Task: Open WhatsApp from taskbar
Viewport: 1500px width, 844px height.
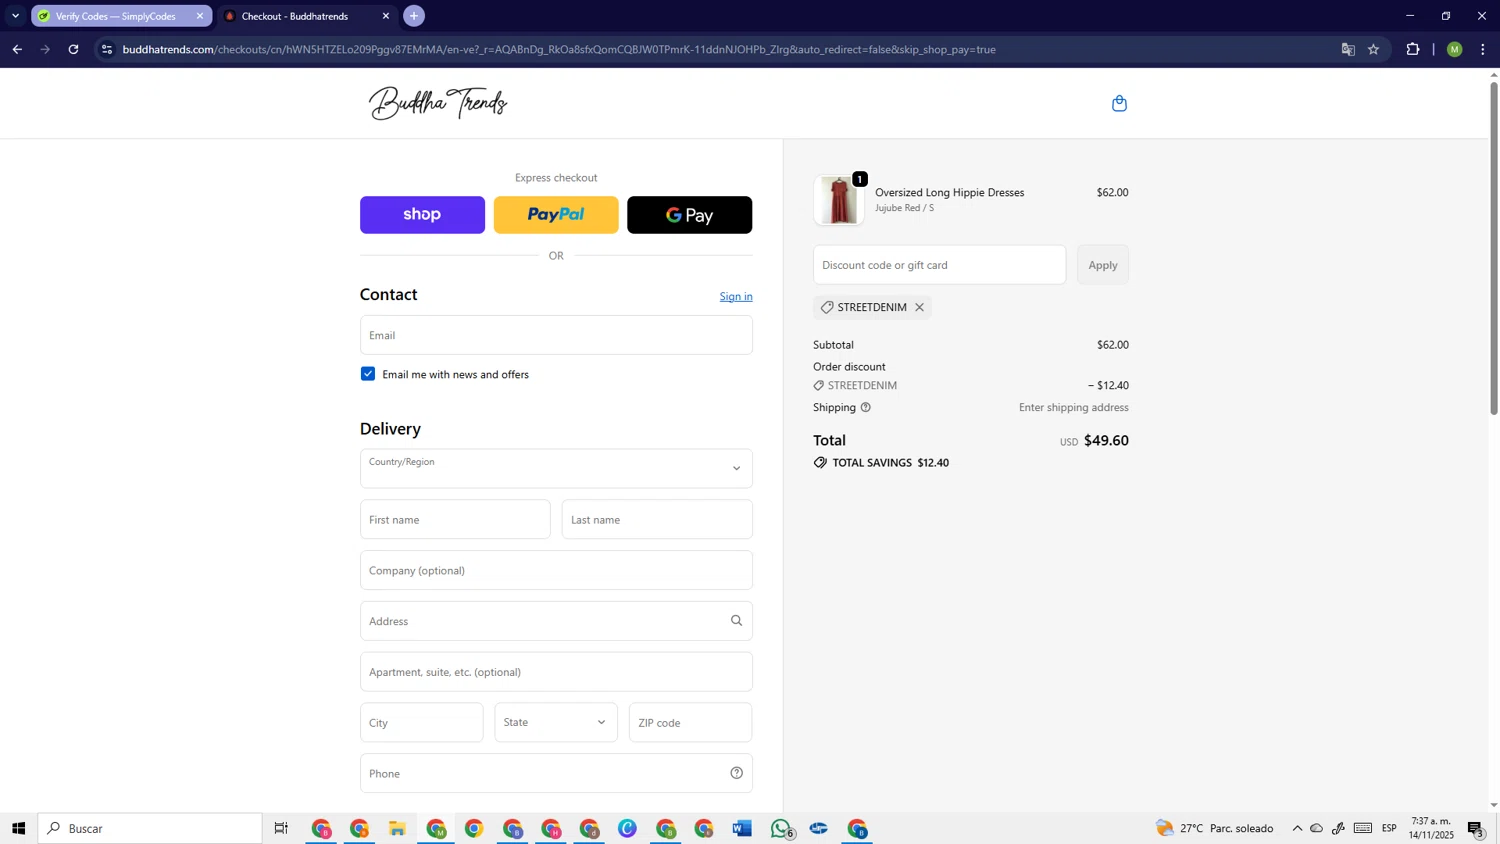Action: pyautogui.click(x=781, y=828)
